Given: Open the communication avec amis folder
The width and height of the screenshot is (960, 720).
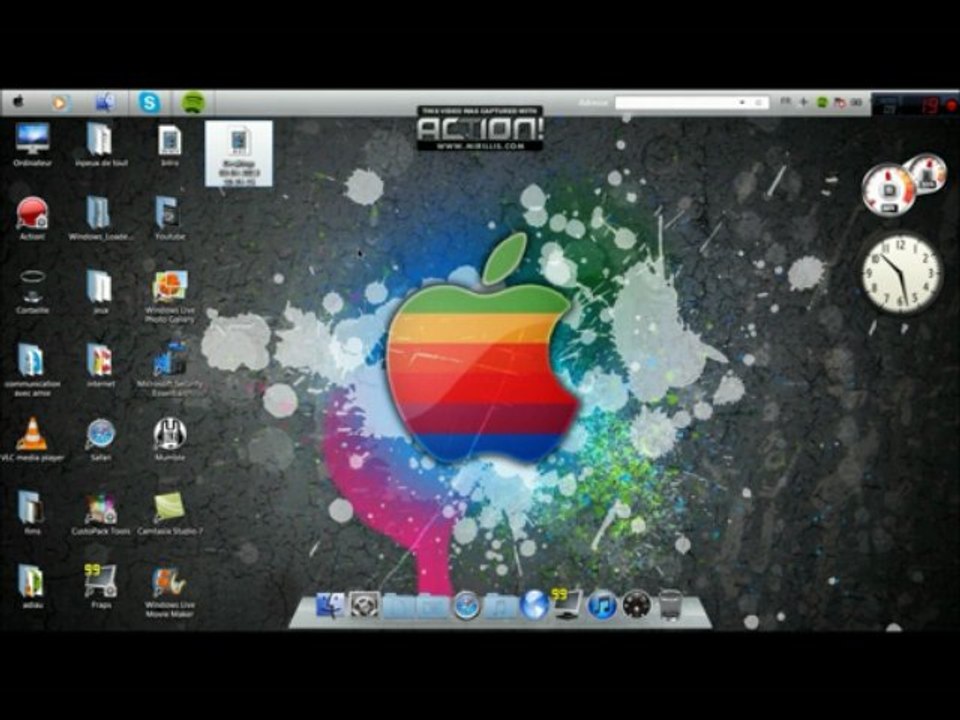Looking at the screenshot, I should (32, 370).
